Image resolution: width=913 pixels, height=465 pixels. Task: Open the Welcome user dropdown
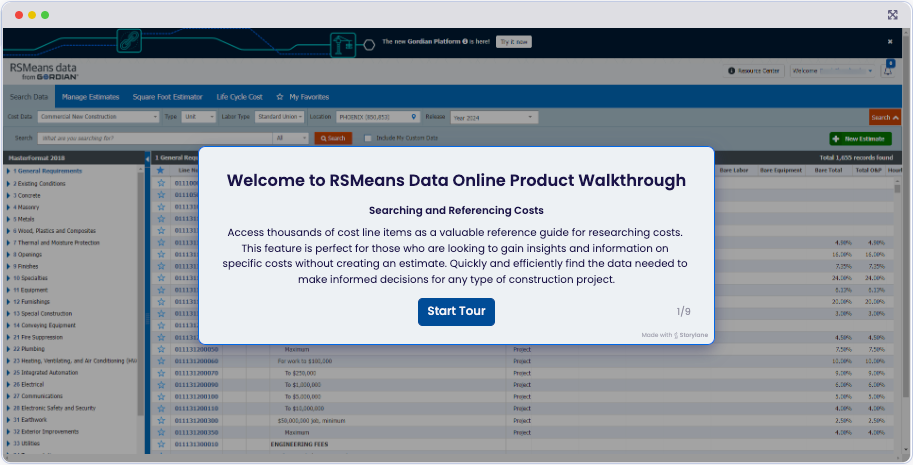(x=833, y=71)
